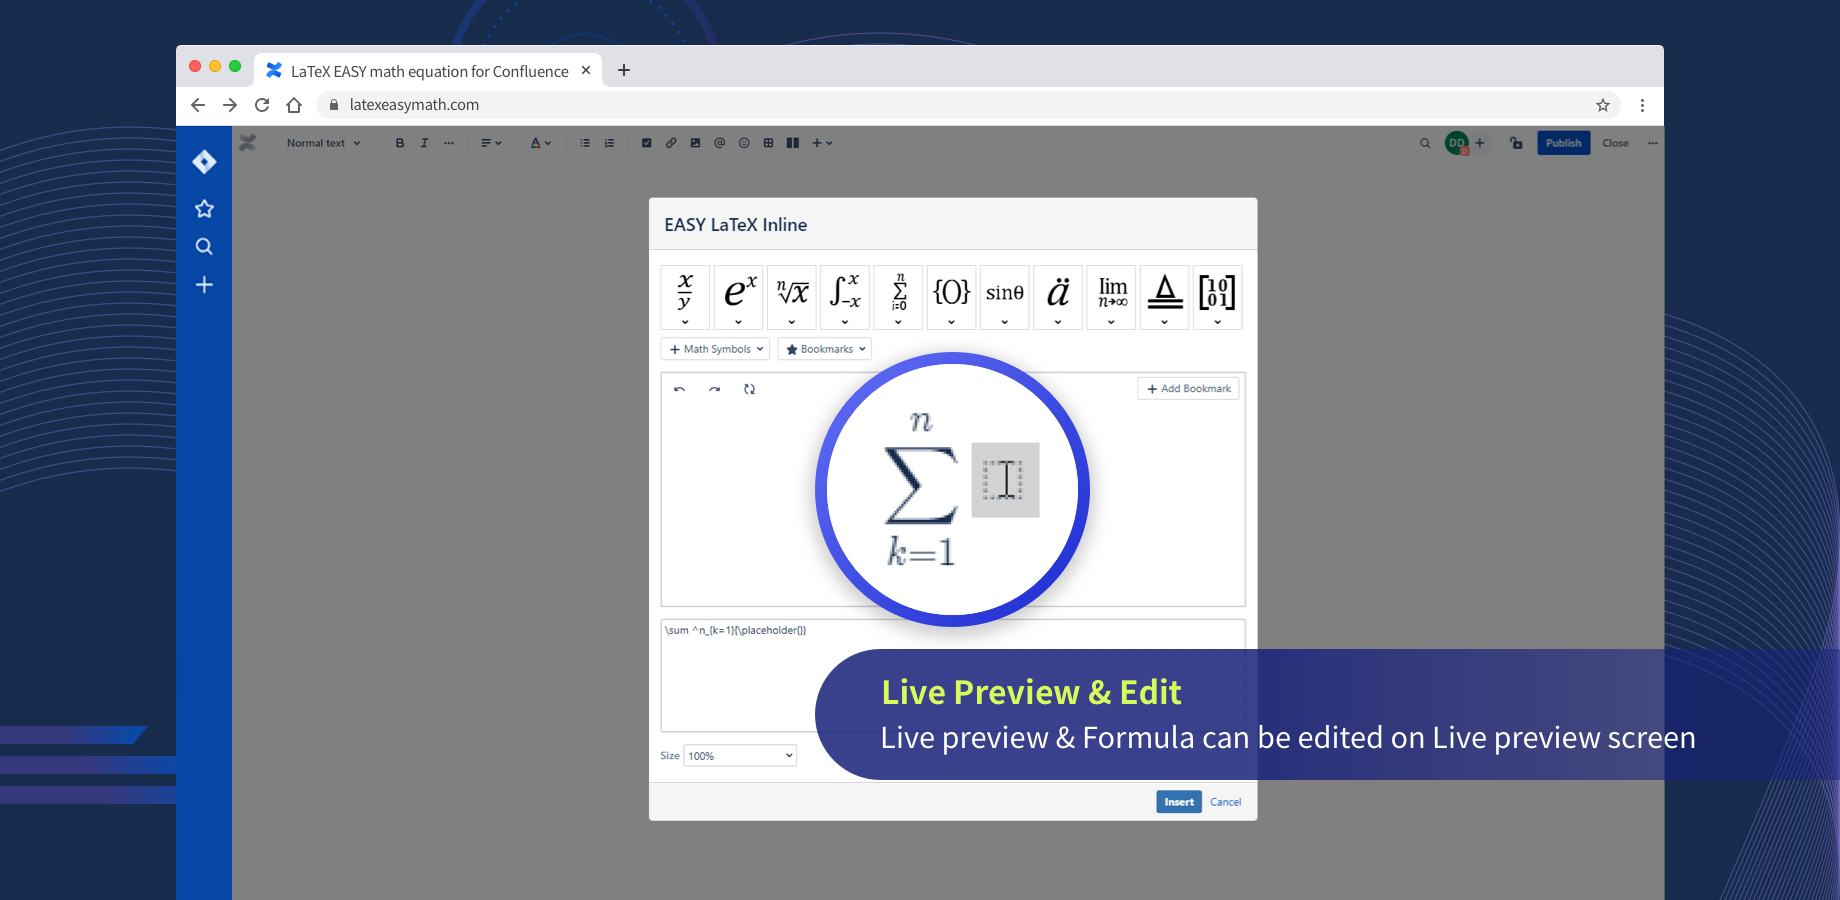The image size is (1840, 900).
Task: Open the accent ä templates
Action: coord(1058,297)
